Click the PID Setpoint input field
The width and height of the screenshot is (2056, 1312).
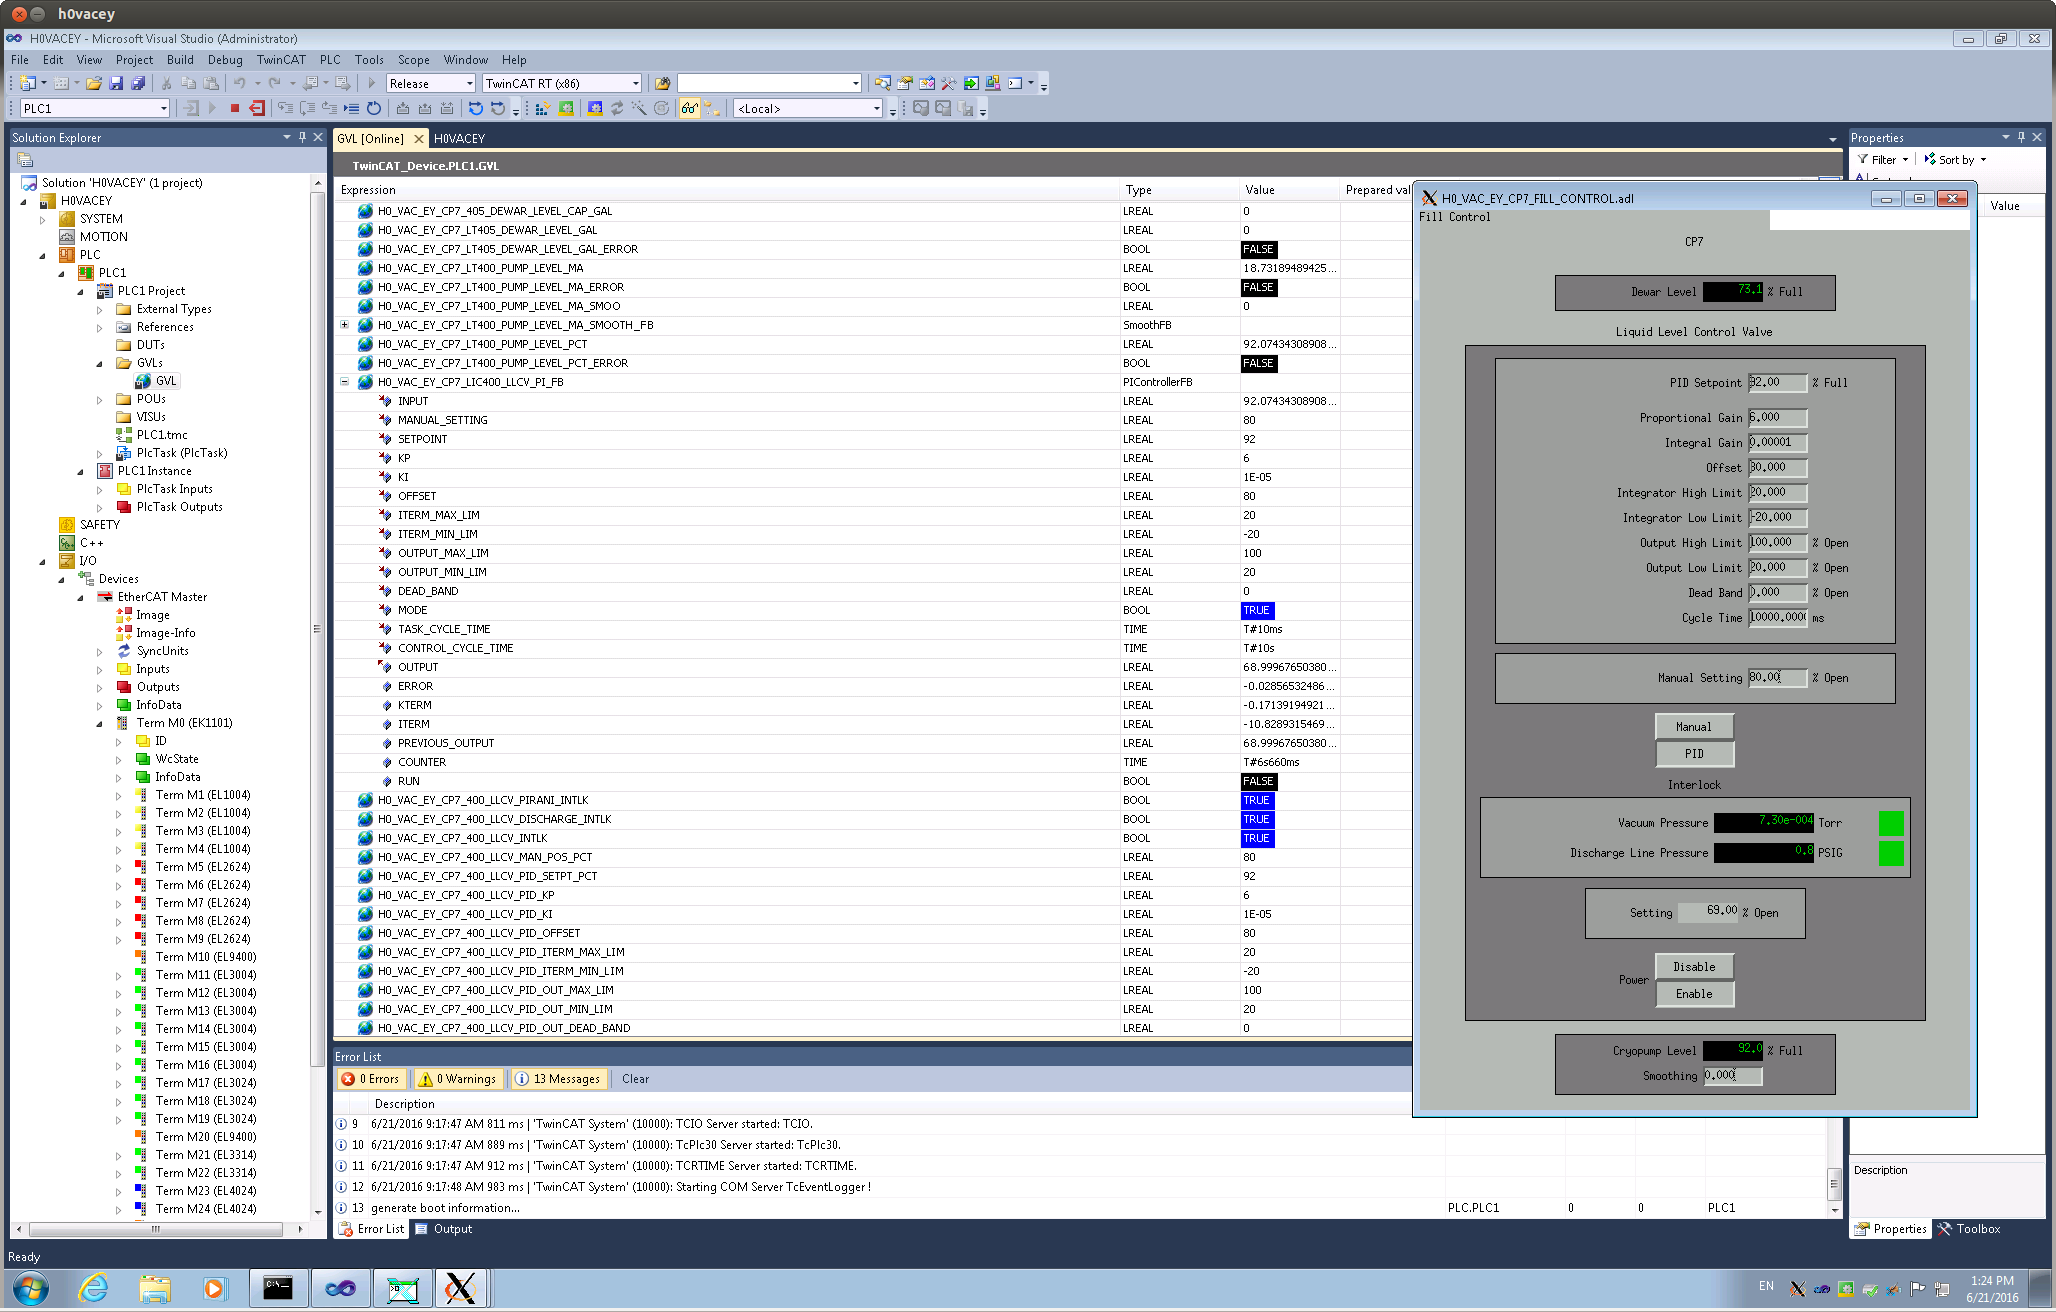[1778, 383]
